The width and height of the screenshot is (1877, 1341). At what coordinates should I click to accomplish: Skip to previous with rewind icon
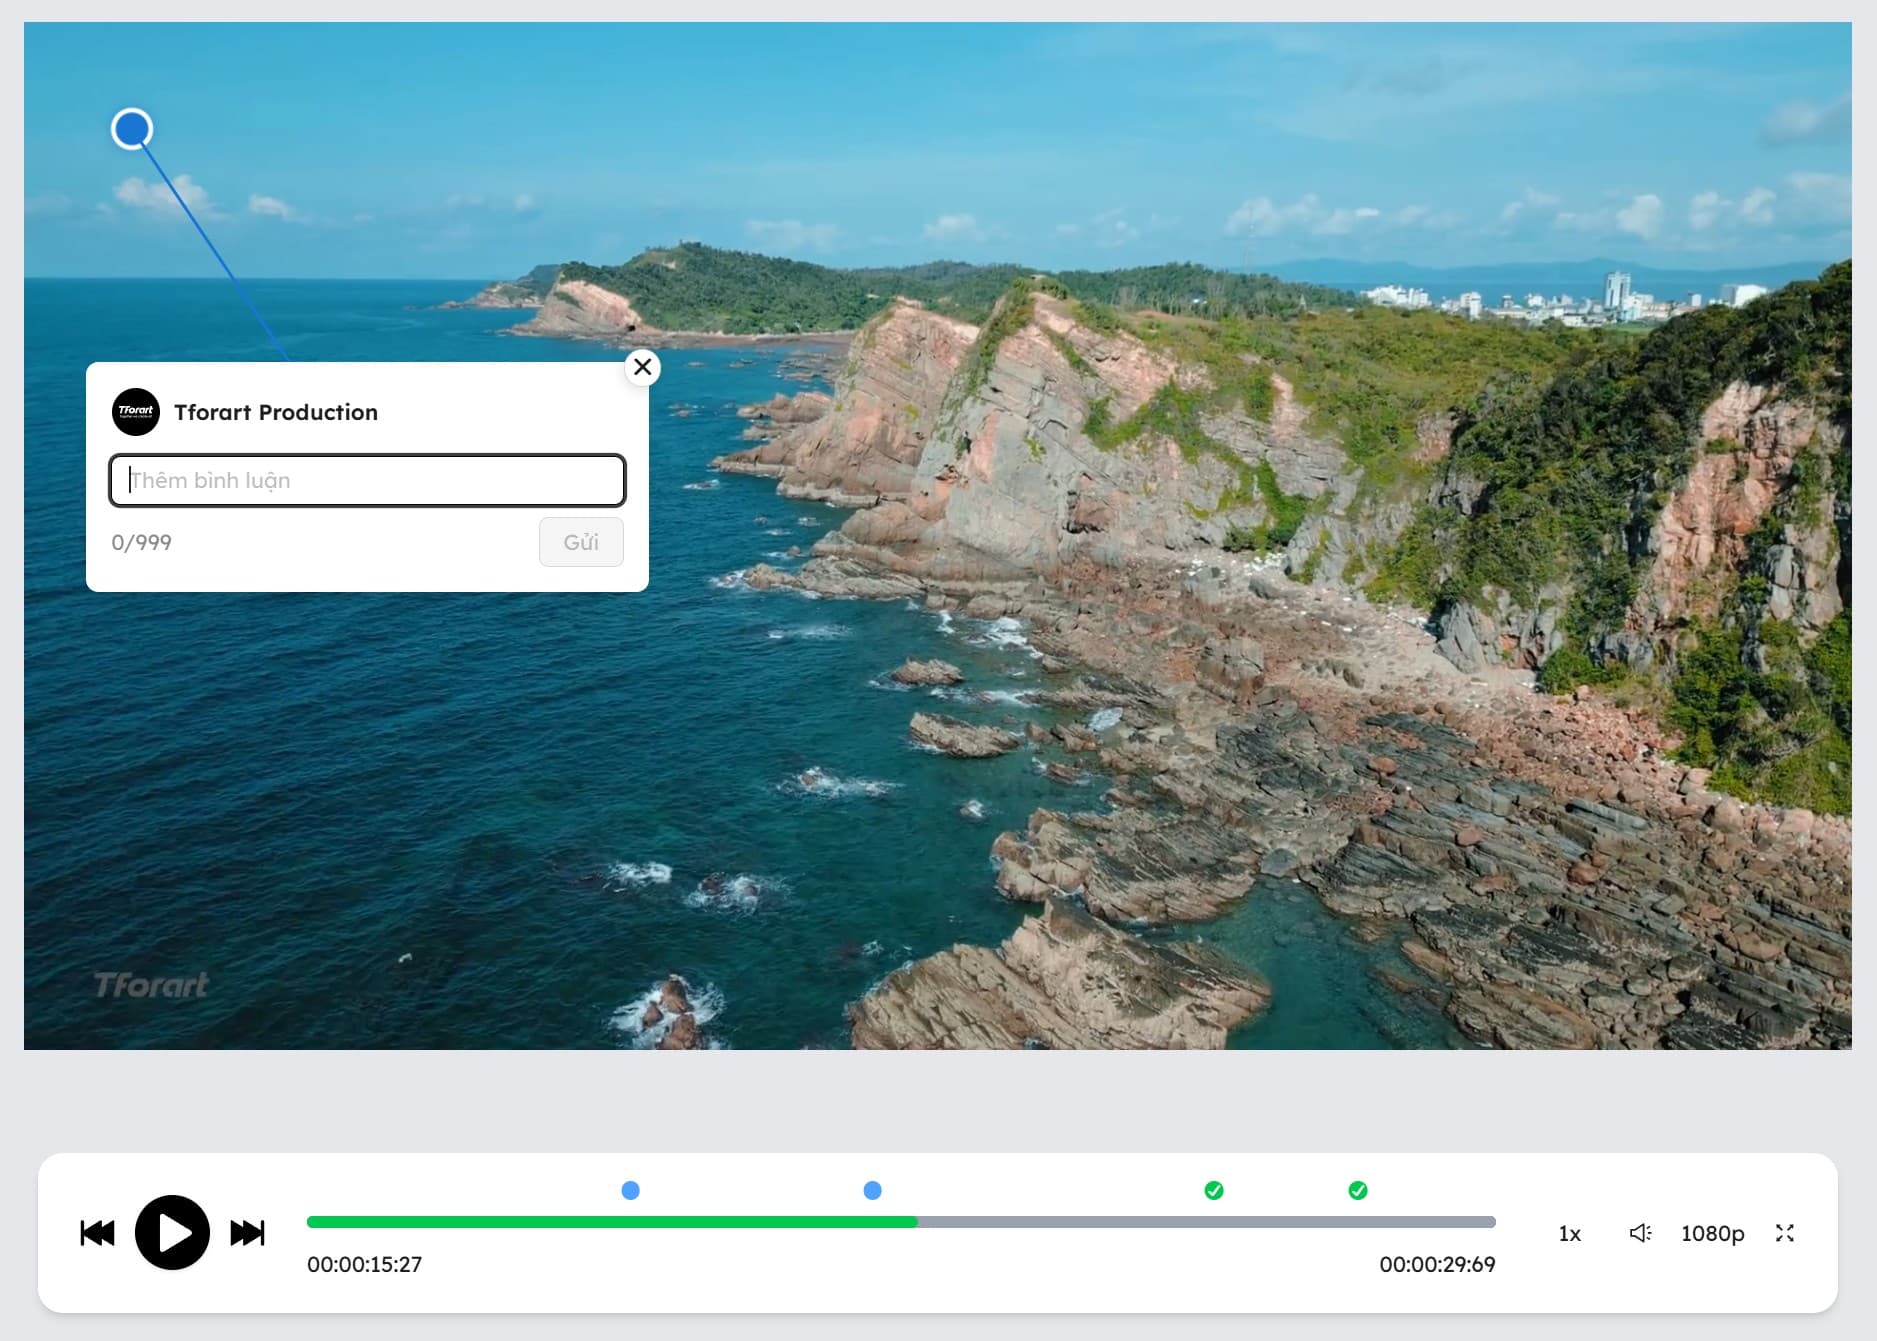pos(97,1233)
